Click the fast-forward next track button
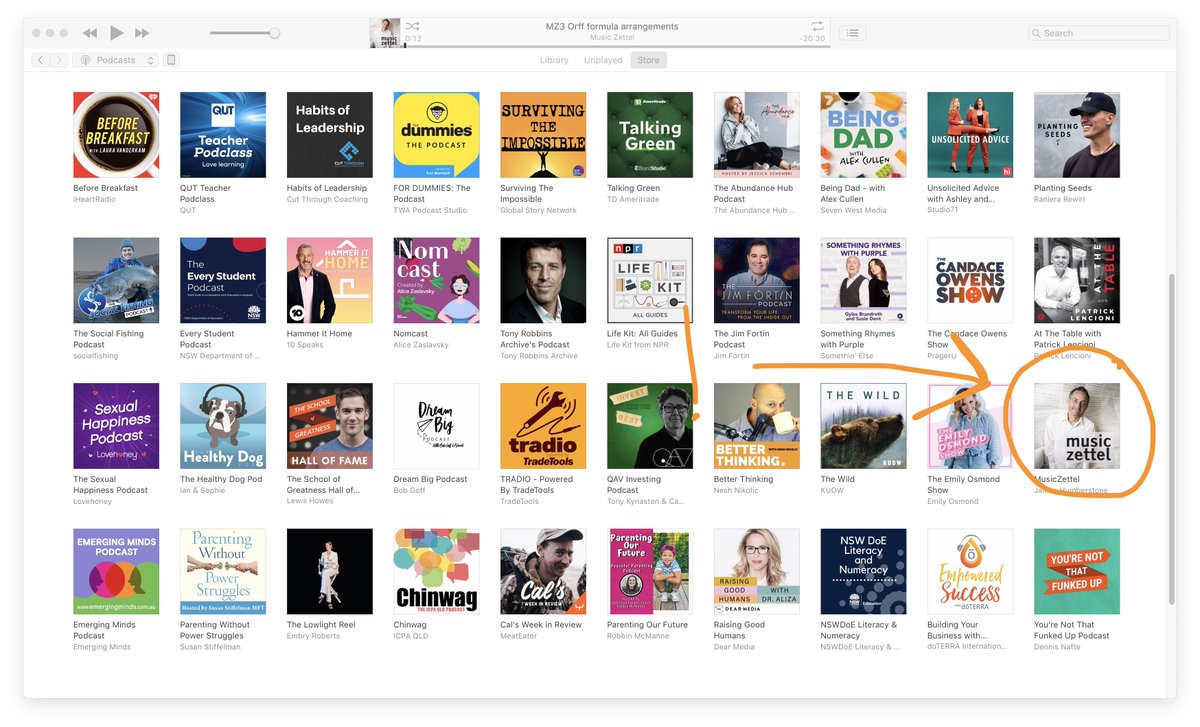 [x=143, y=33]
